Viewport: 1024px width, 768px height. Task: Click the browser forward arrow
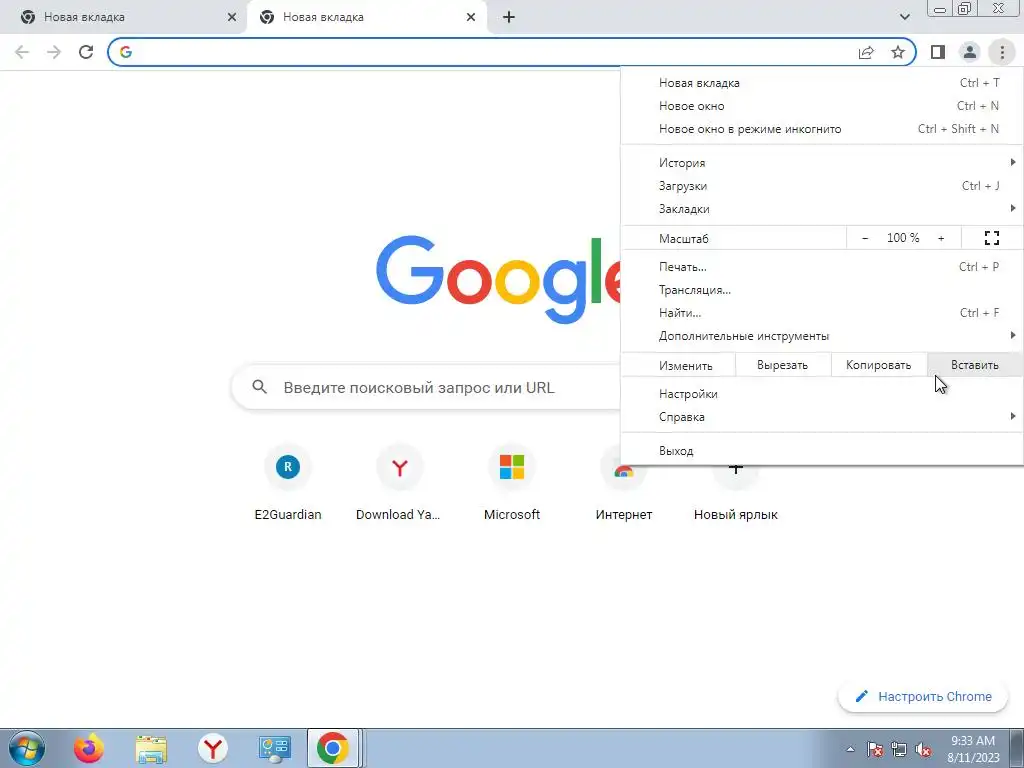pyautogui.click(x=54, y=52)
